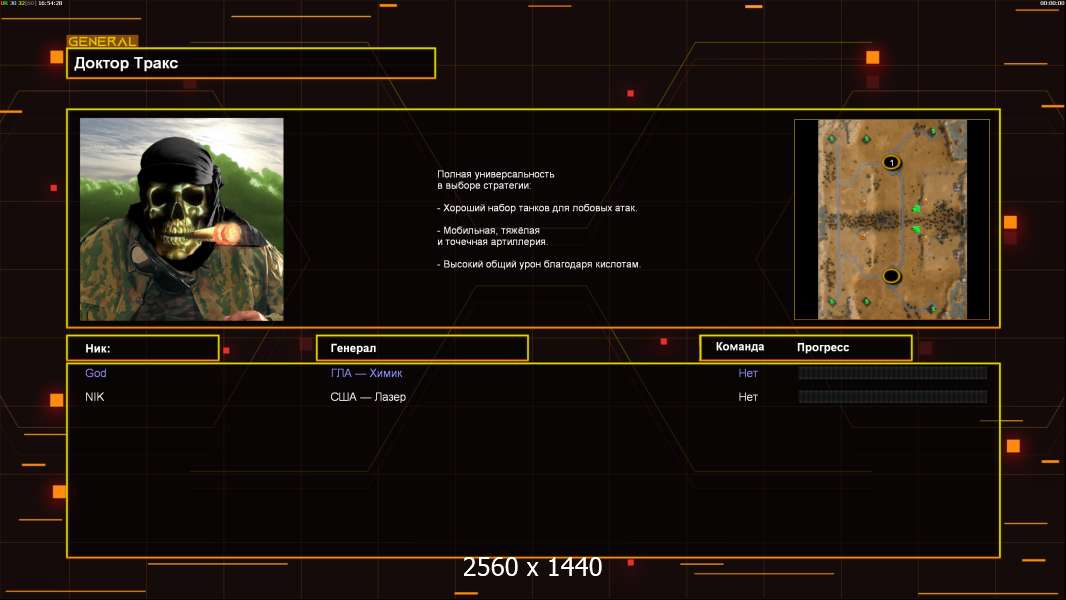The image size is (1066, 600).
Task: Click NIK's team value Нет
Action: 748,397
